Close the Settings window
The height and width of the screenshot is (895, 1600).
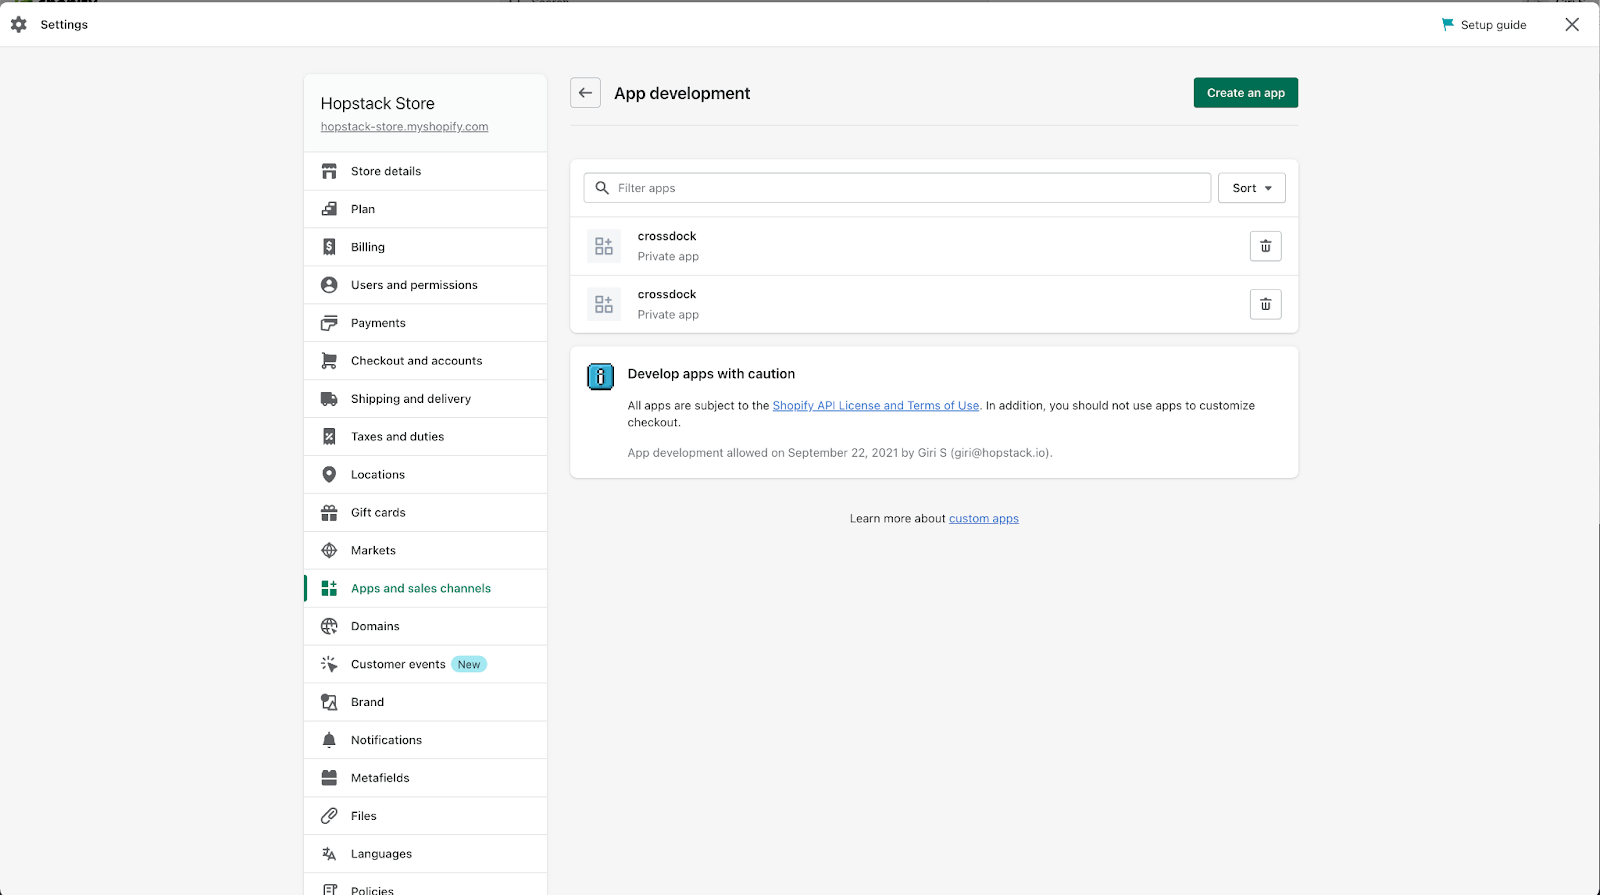click(1572, 24)
